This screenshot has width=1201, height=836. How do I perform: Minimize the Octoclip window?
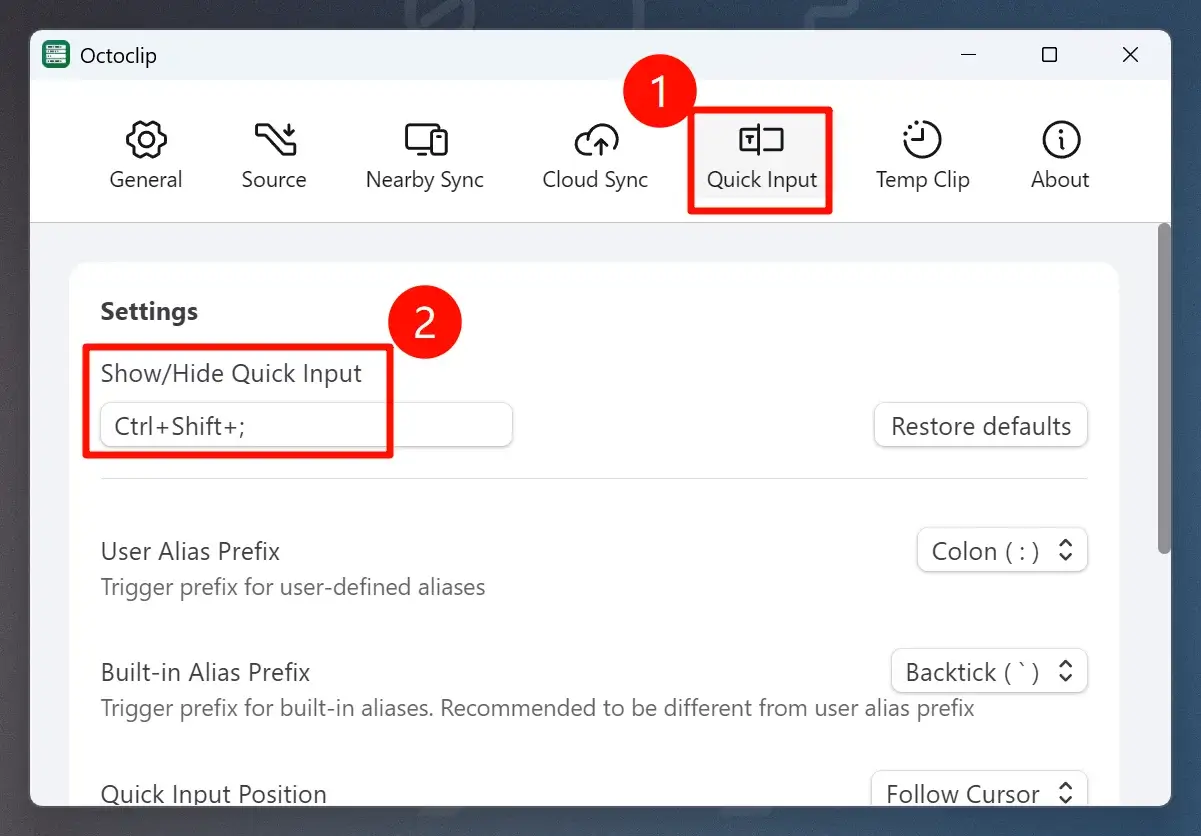click(967, 55)
